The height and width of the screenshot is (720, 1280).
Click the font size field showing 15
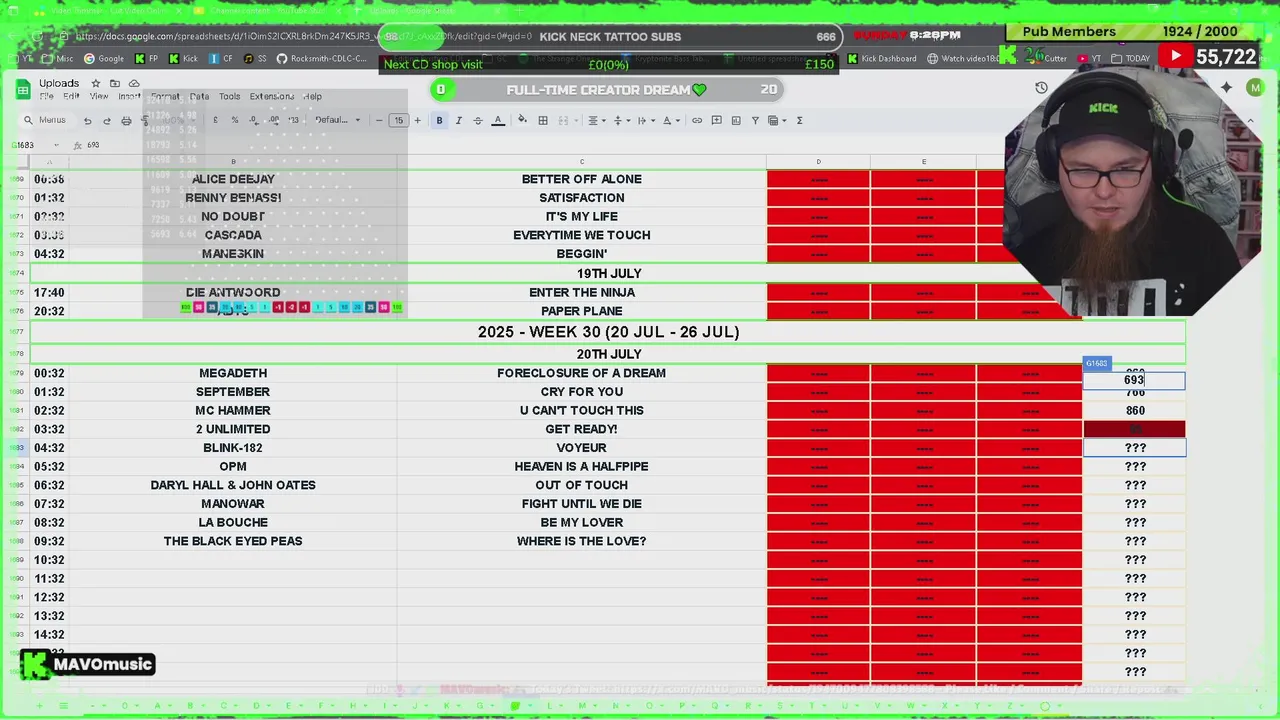coord(398,121)
